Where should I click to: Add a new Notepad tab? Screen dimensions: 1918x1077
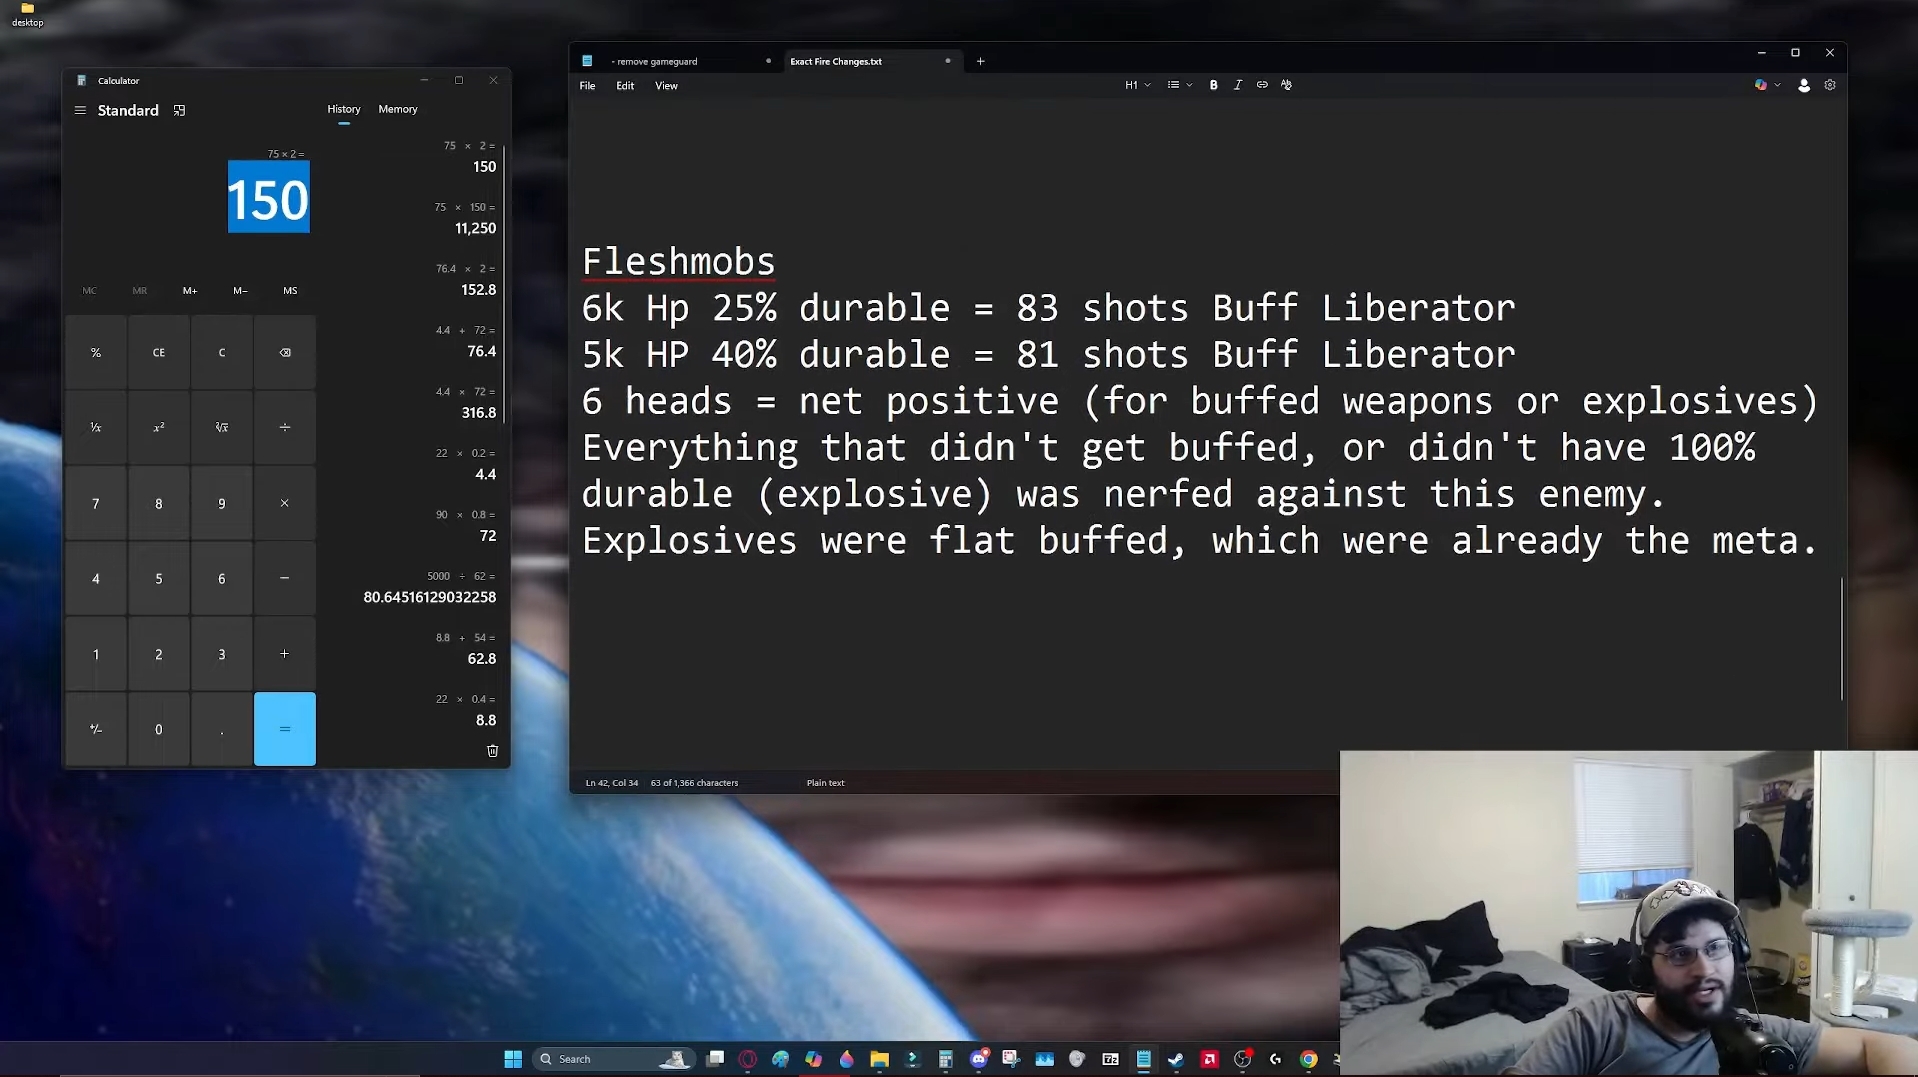coord(980,61)
